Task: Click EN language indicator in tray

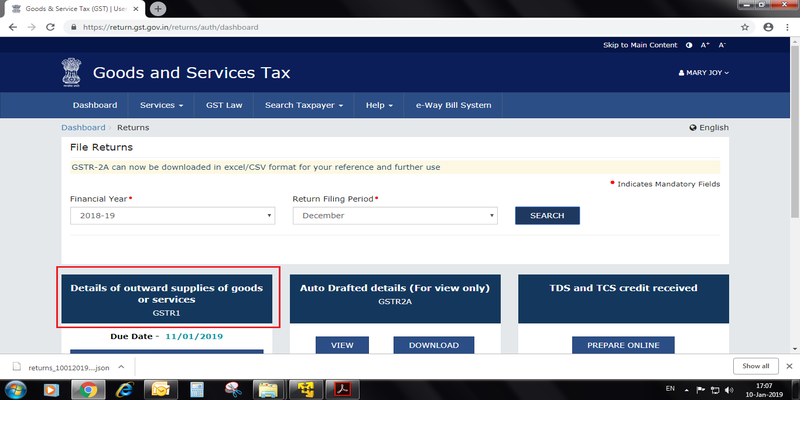Action: point(670,389)
